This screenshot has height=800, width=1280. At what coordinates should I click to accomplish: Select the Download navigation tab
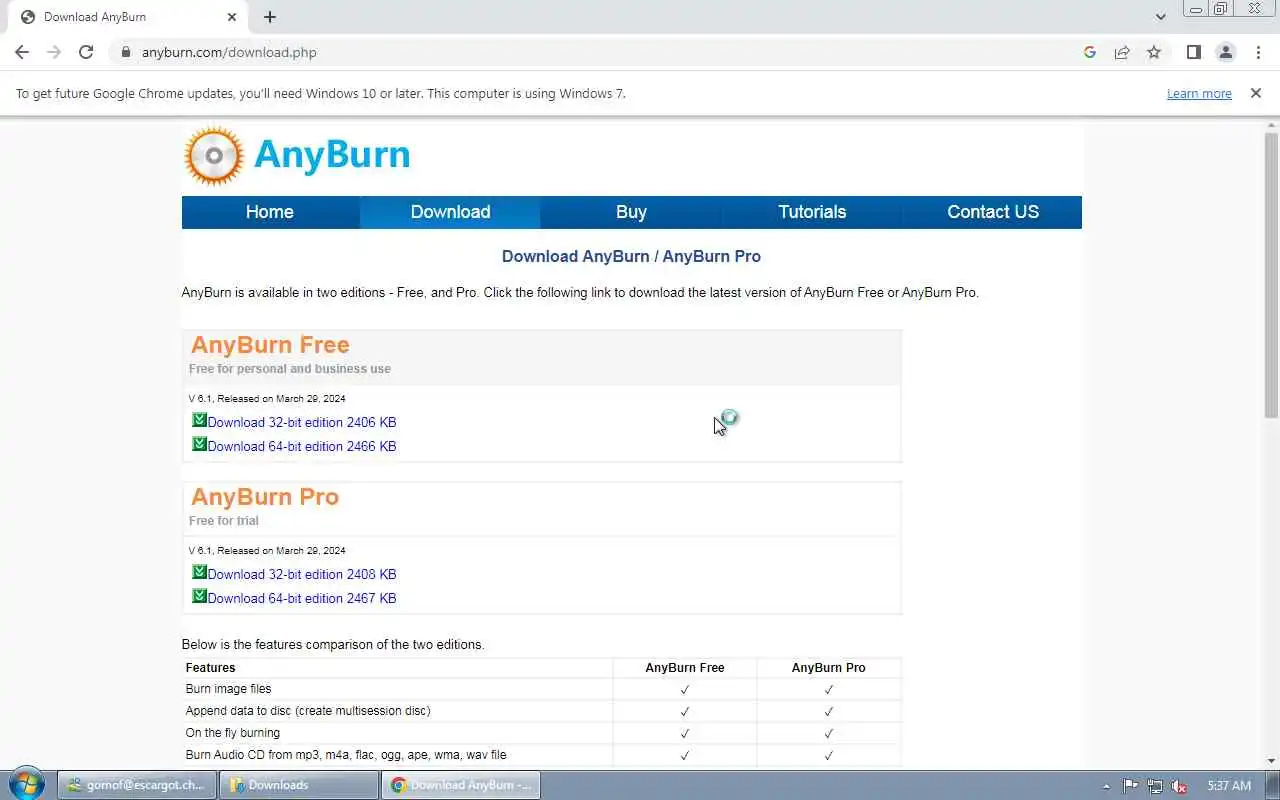pos(450,212)
